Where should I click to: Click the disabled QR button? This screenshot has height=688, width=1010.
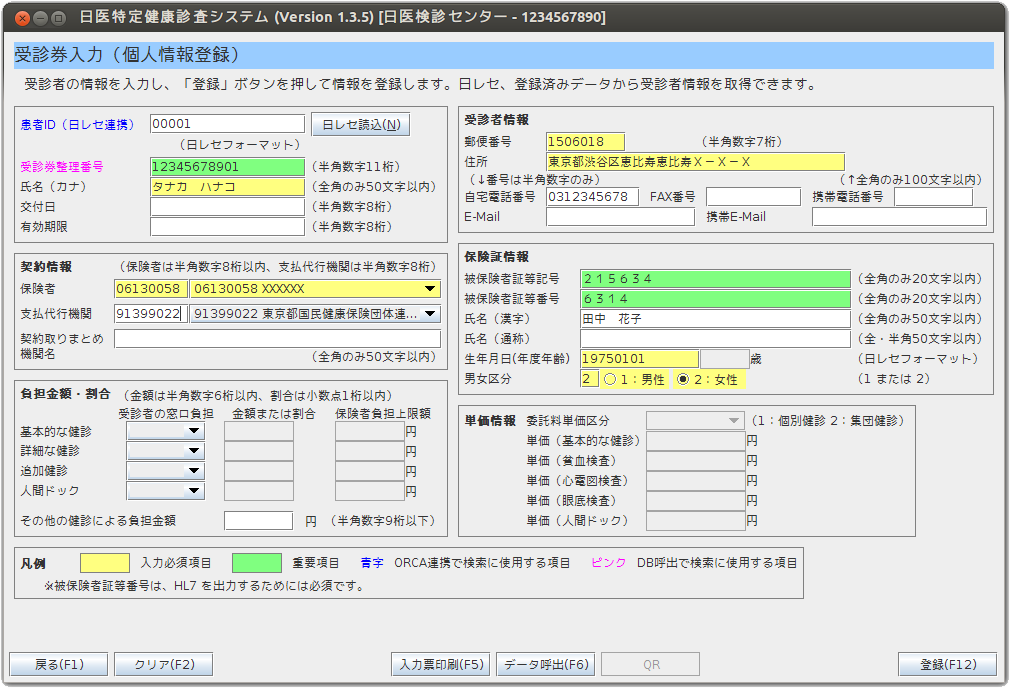pyautogui.click(x=651, y=664)
